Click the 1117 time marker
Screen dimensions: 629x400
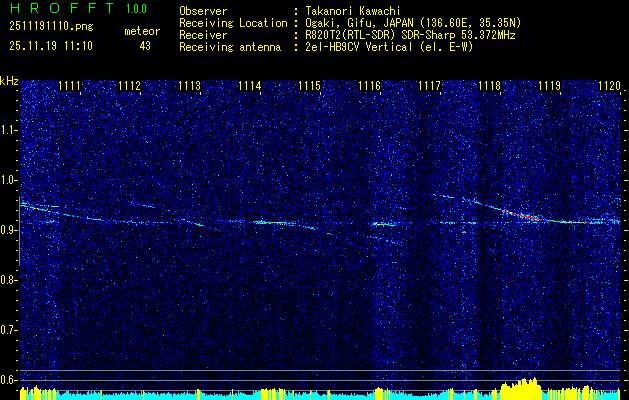(x=429, y=86)
